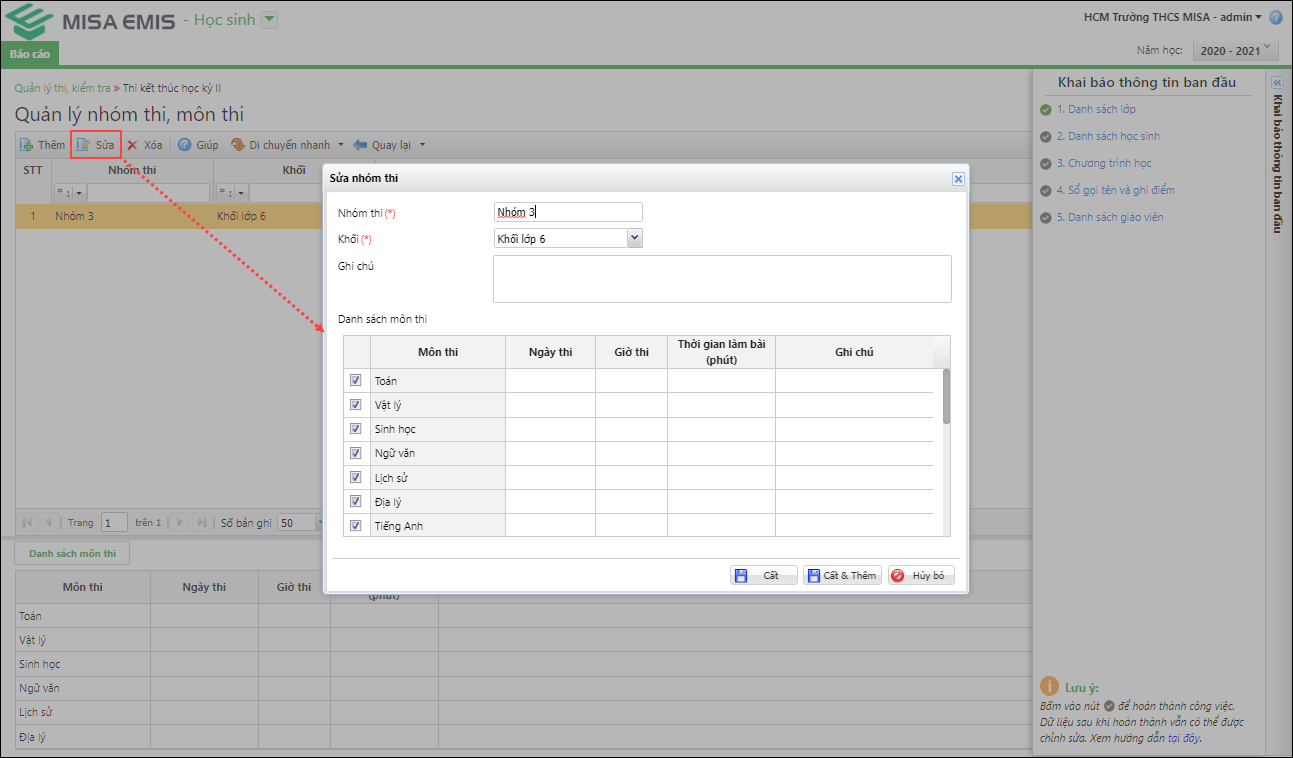Toggle the Sinh học checkbox
Image resolution: width=1293 pixels, height=758 pixels.
[x=355, y=428]
